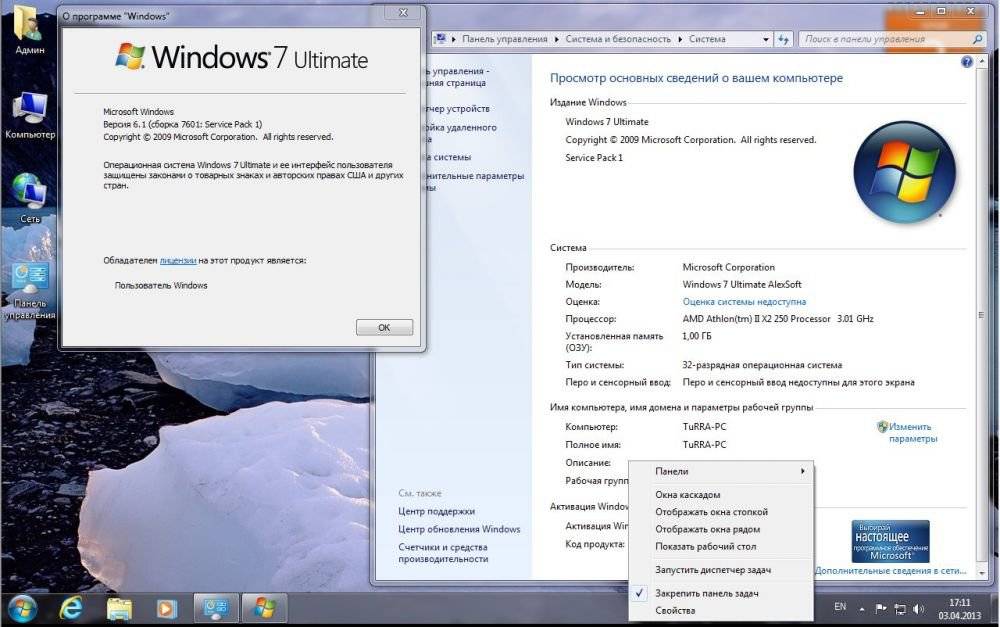This screenshot has width=1000, height=627.
Task: Select Окна каскадом menu item
Action: [x=721, y=494]
